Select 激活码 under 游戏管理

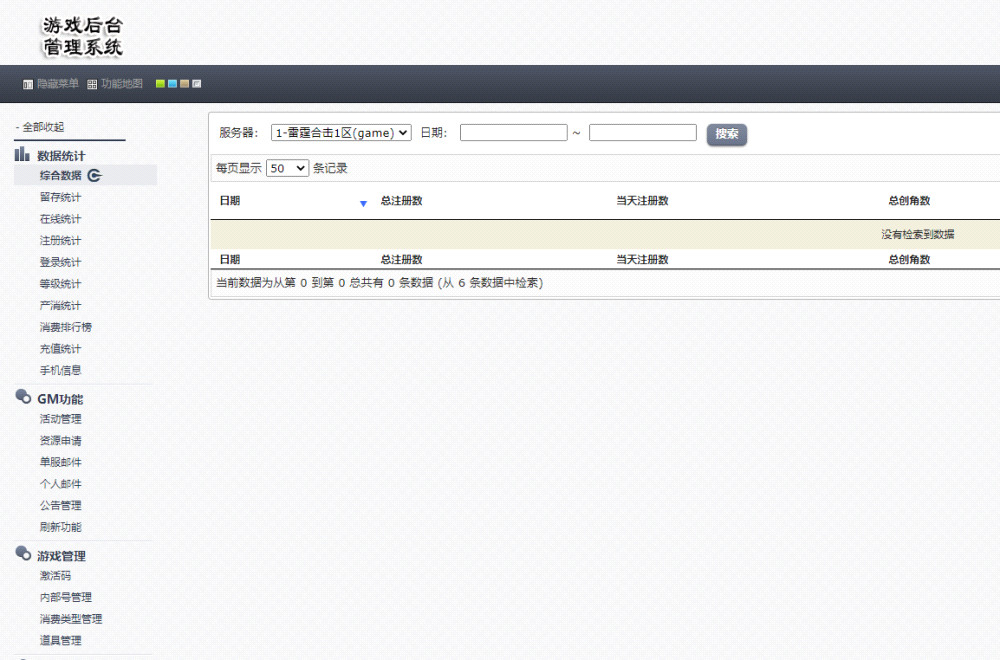coord(55,576)
